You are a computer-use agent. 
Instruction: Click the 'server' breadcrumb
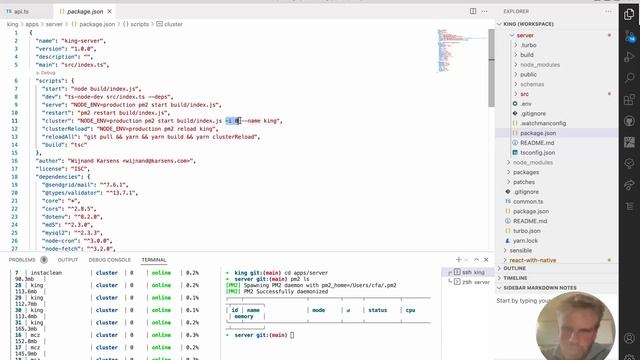click(x=54, y=24)
